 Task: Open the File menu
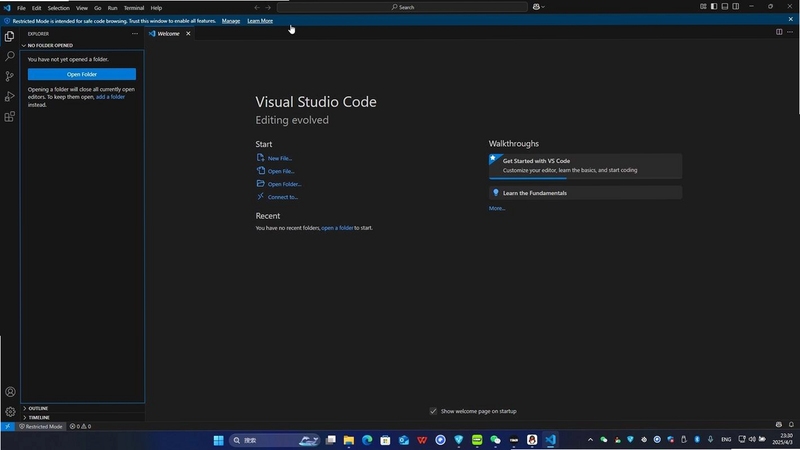[x=21, y=8]
